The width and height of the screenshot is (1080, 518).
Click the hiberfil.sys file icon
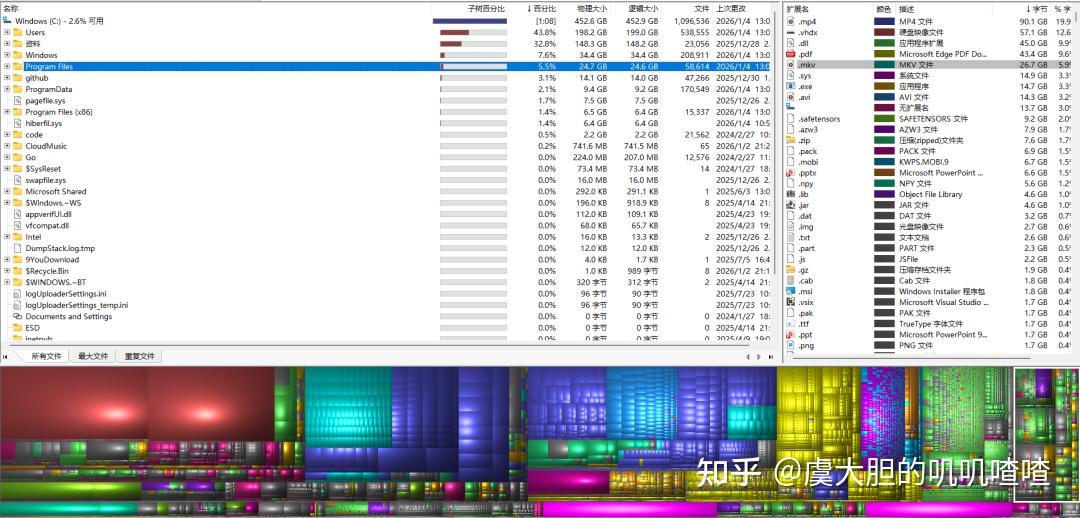tap(17, 123)
